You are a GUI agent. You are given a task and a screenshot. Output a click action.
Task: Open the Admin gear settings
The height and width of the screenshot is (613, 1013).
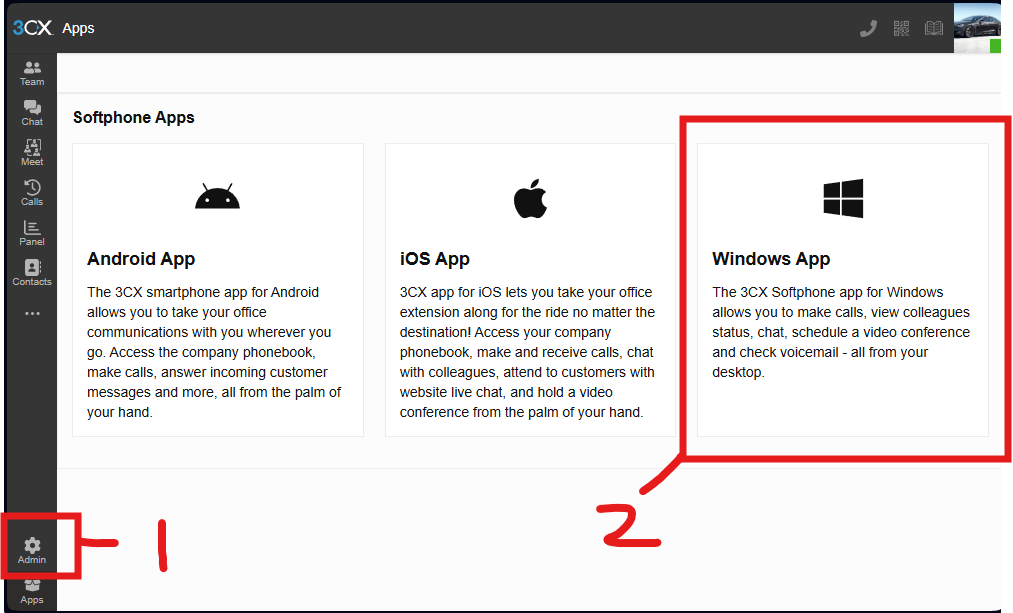32,551
